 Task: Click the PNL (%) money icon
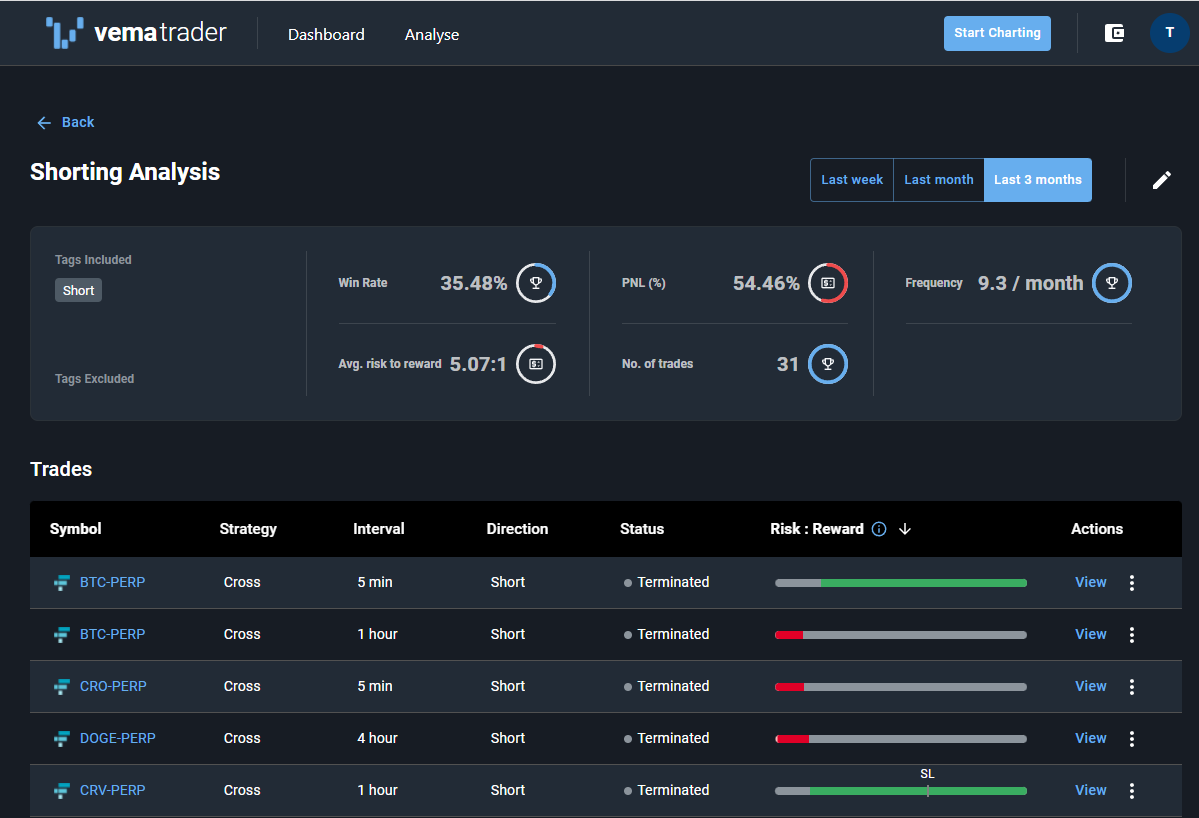coord(828,283)
